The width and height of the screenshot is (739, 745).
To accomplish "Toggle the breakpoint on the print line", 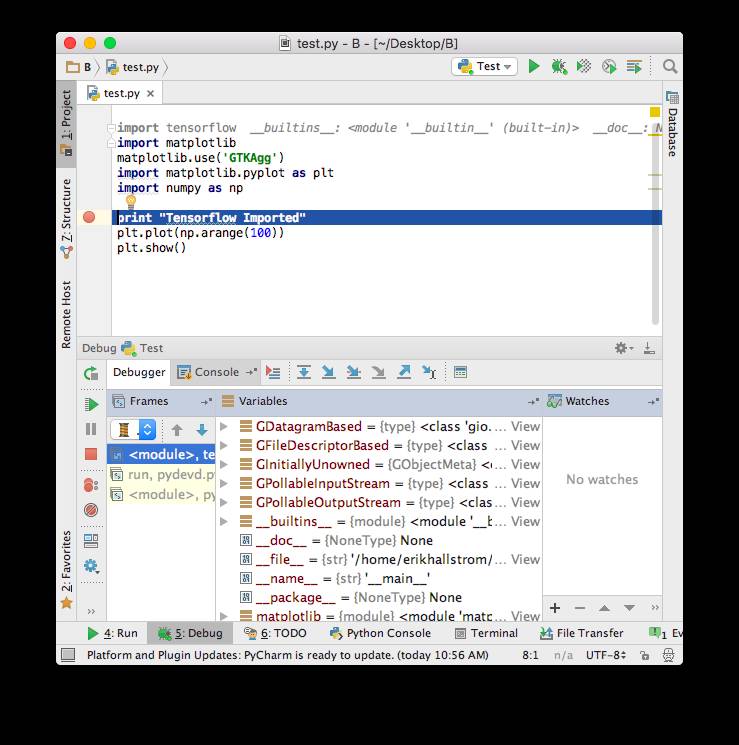I will click(x=89, y=217).
